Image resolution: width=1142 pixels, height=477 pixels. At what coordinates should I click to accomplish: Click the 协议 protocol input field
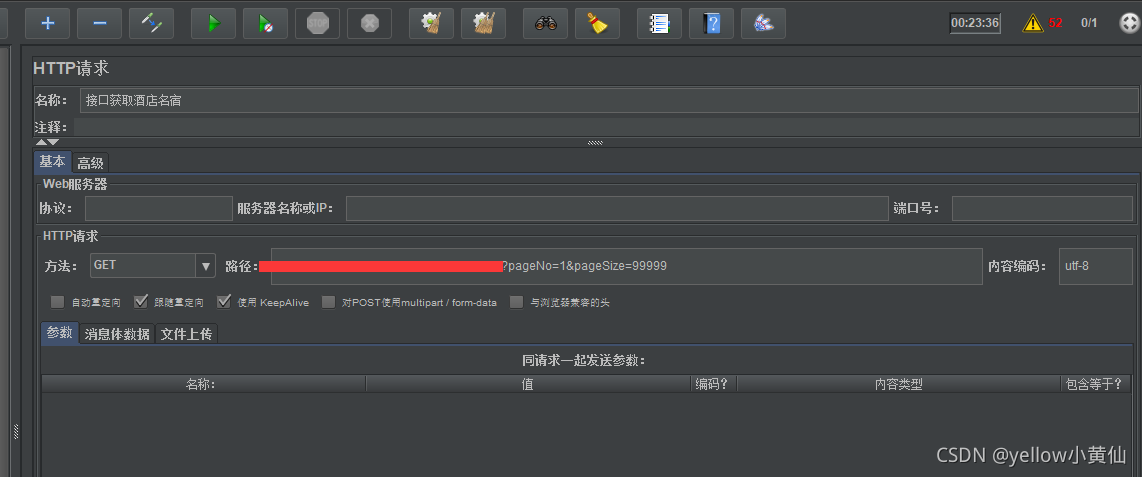(159, 208)
